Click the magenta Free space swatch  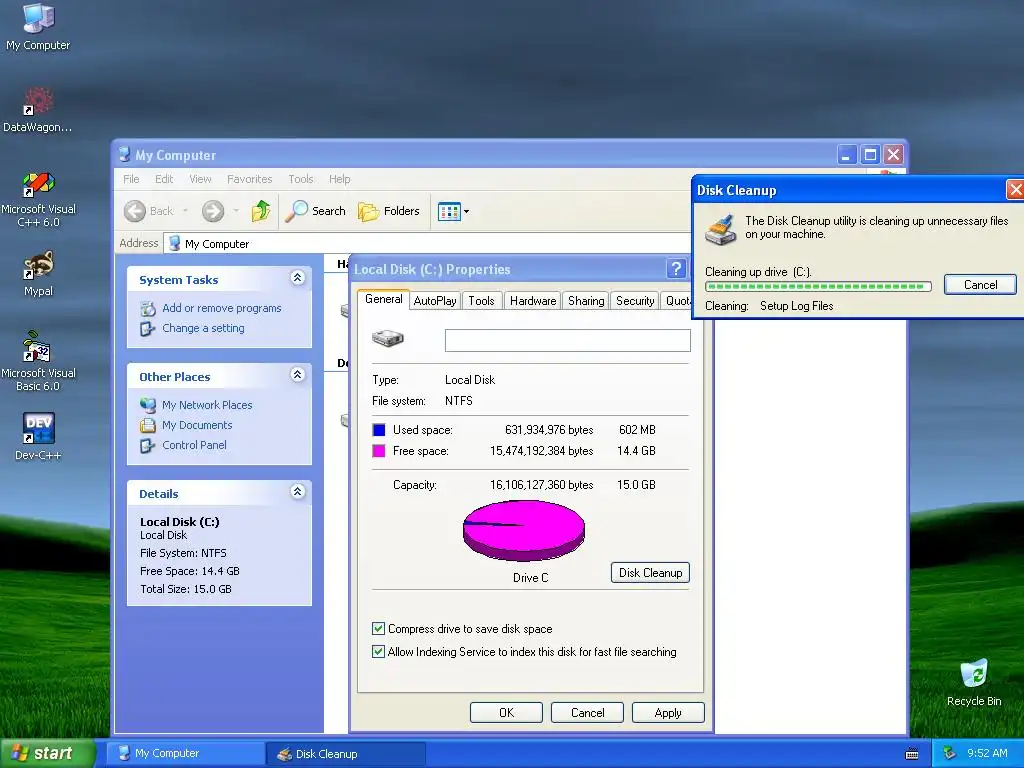(x=379, y=451)
